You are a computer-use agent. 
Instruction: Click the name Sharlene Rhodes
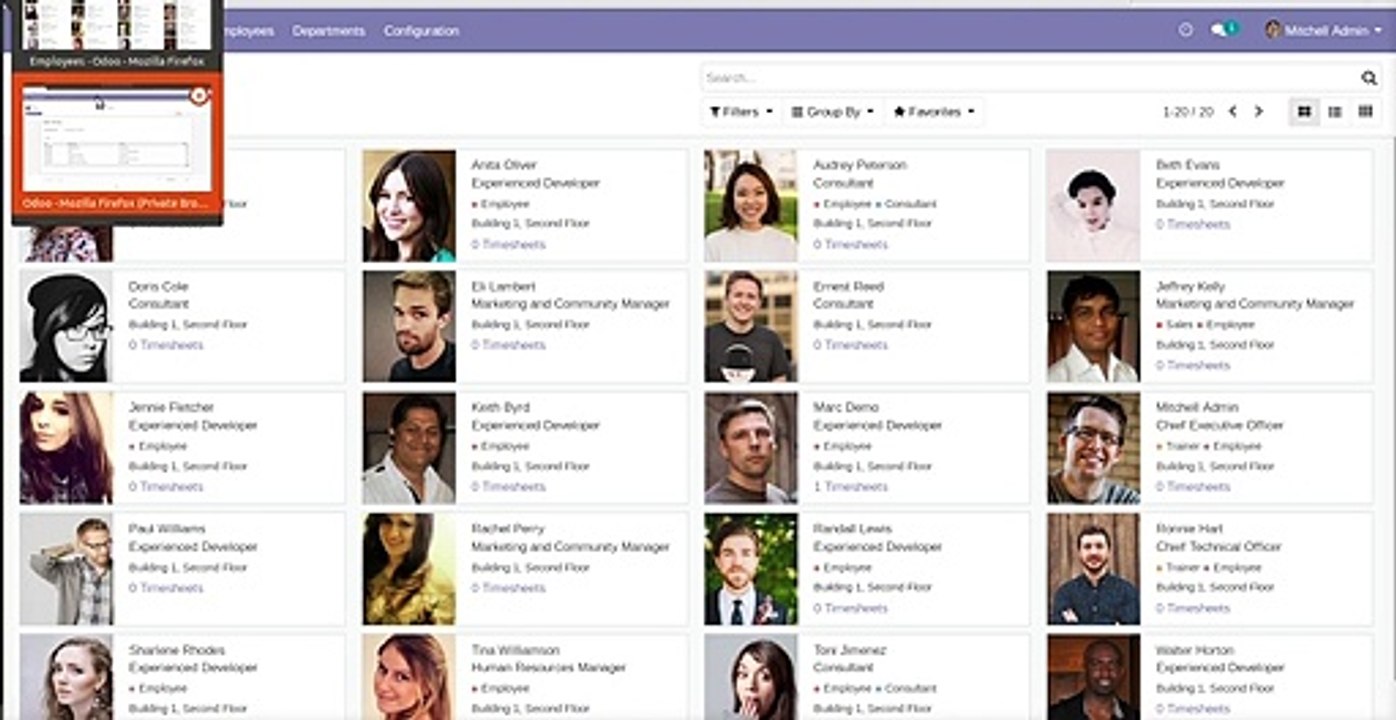click(x=176, y=650)
